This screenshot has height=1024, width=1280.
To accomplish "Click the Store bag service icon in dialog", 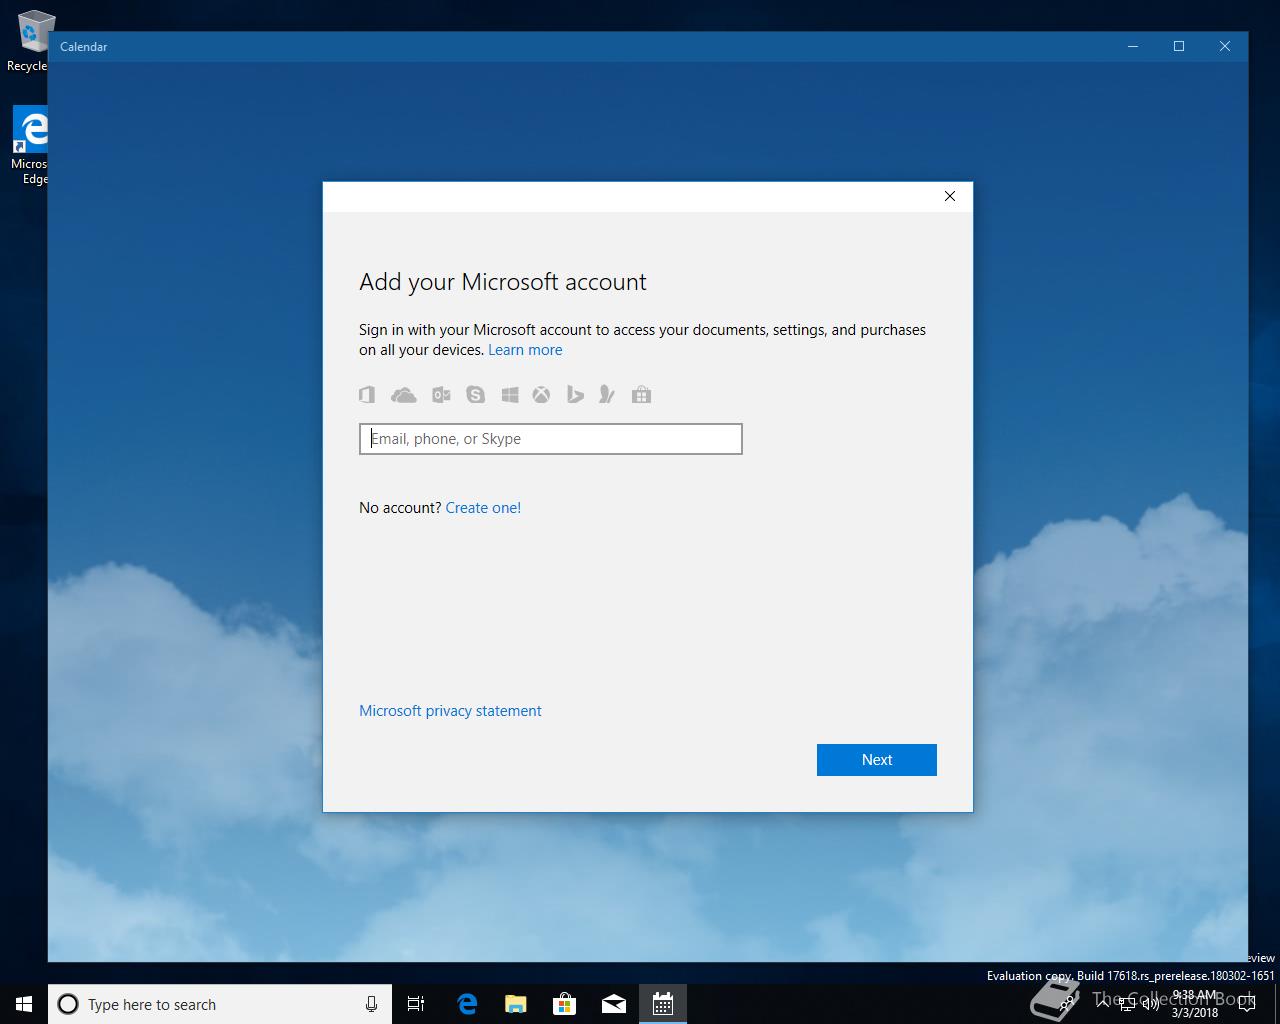I will point(642,395).
